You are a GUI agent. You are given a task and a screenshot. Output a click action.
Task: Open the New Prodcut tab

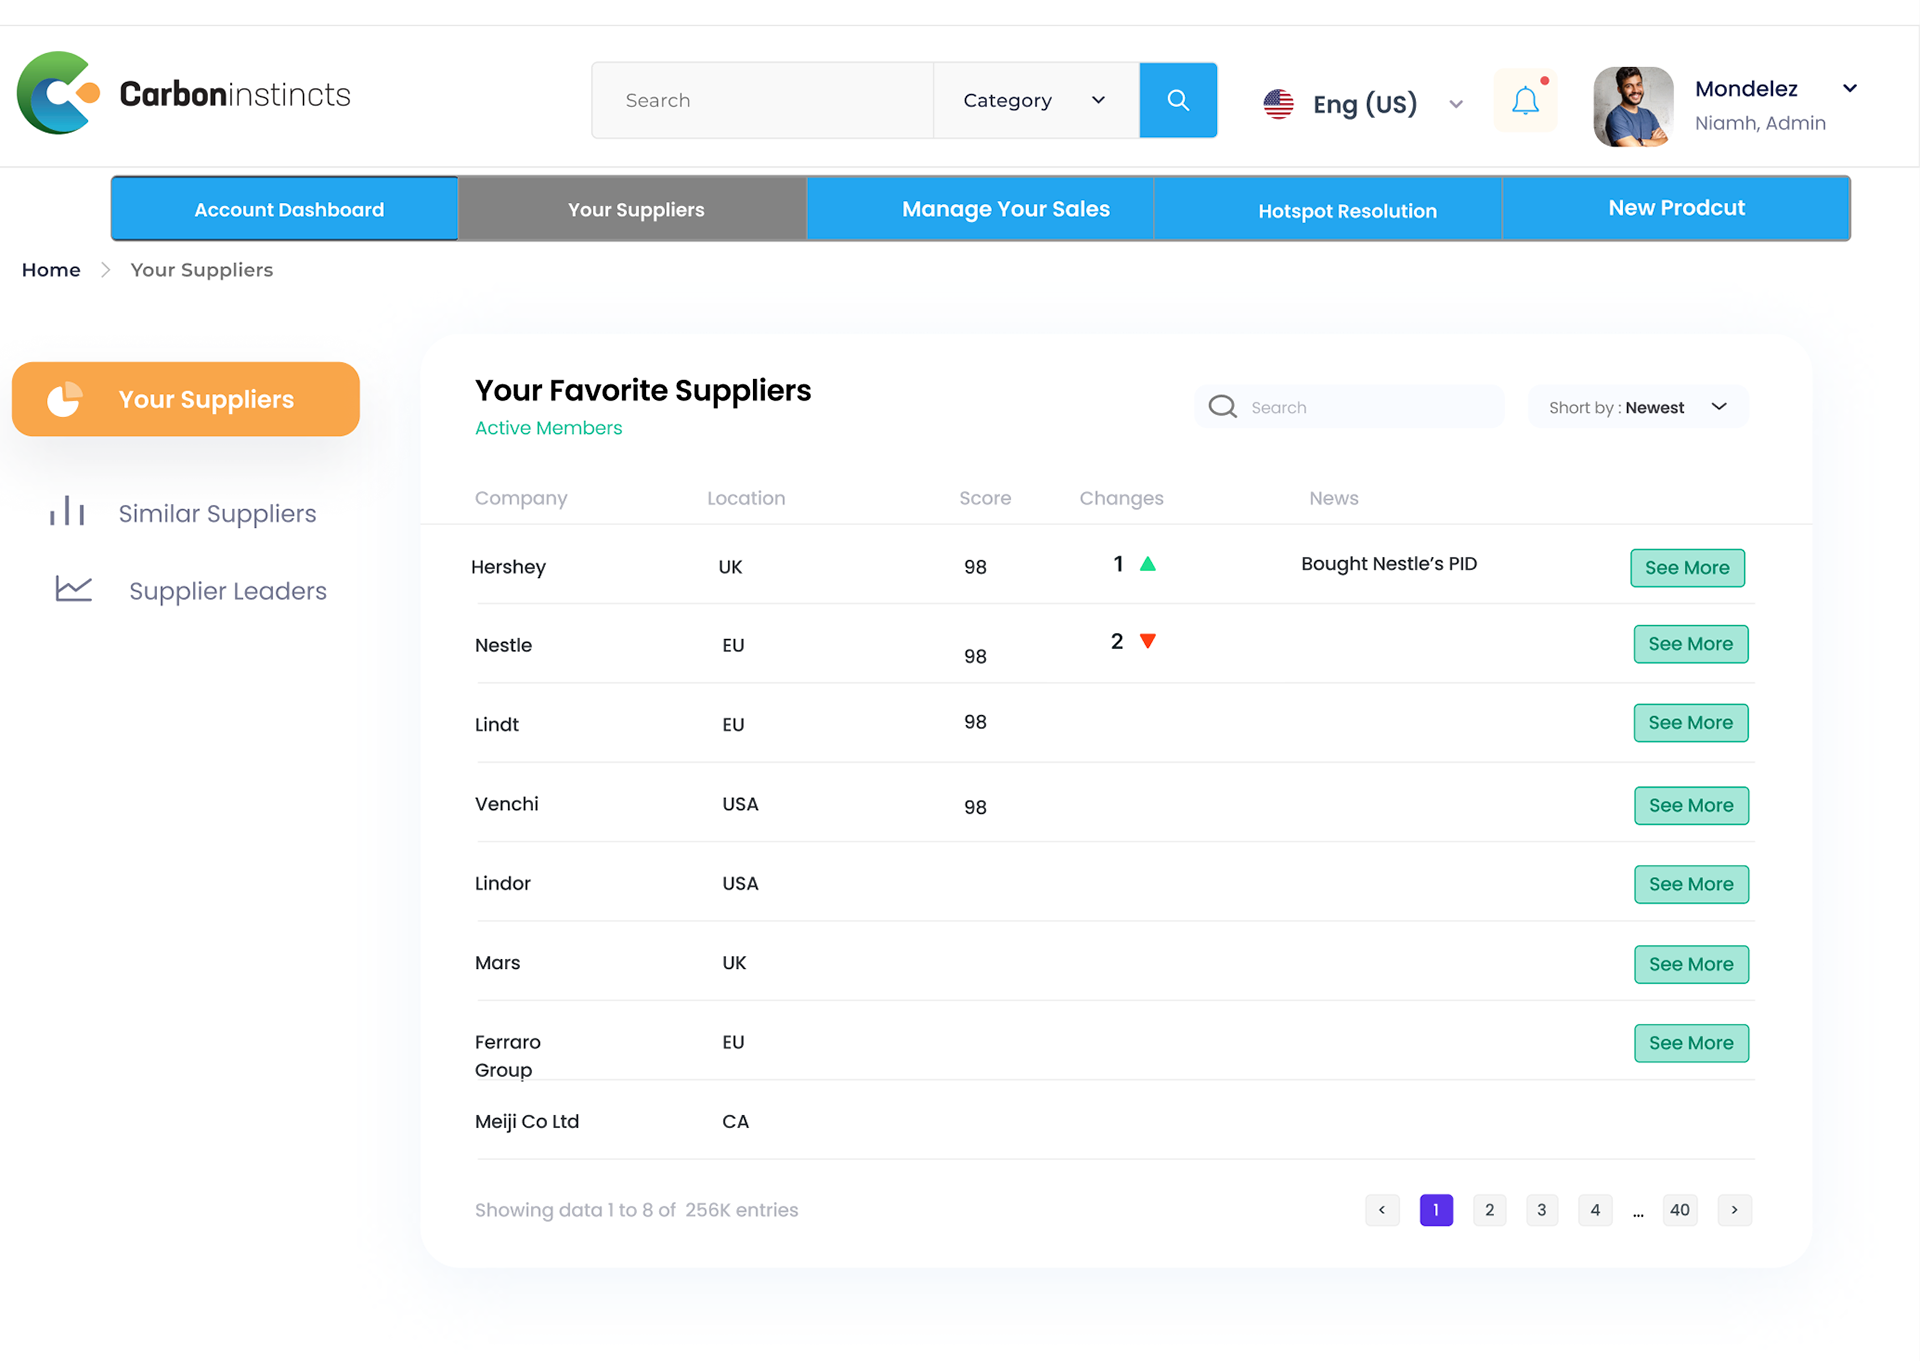click(1676, 209)
